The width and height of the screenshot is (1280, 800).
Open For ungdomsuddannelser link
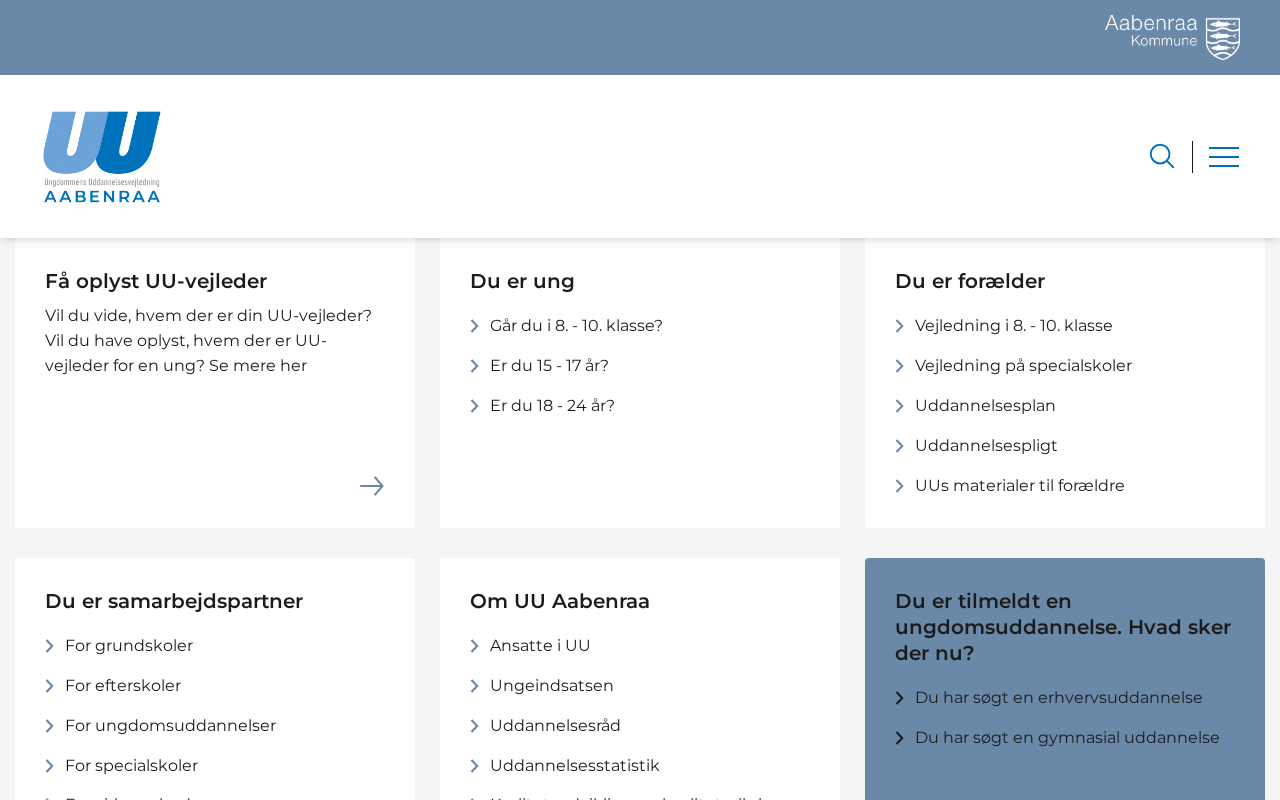pyautogui.click(x=170, y=726)
